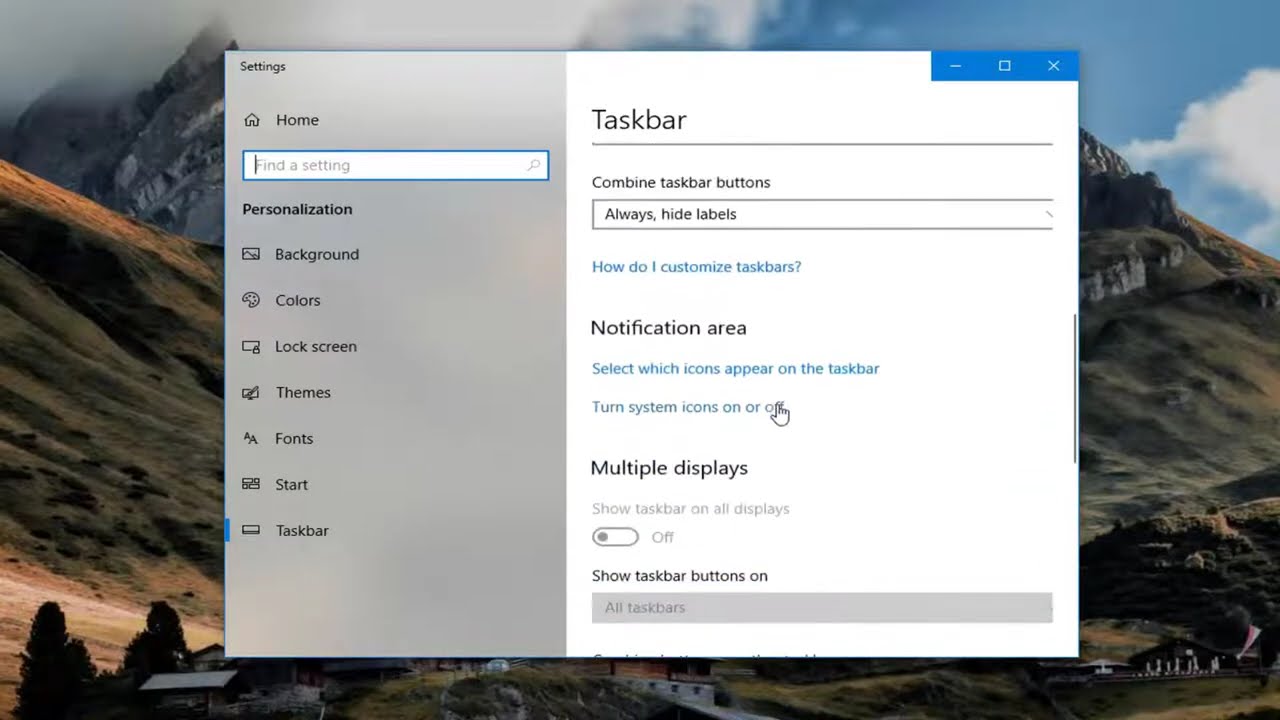This screenshot has height=720, width=1280.
Task: Open Select which icons appear on the taskbar
Action: pyautogui.click(x=735, y=368)
